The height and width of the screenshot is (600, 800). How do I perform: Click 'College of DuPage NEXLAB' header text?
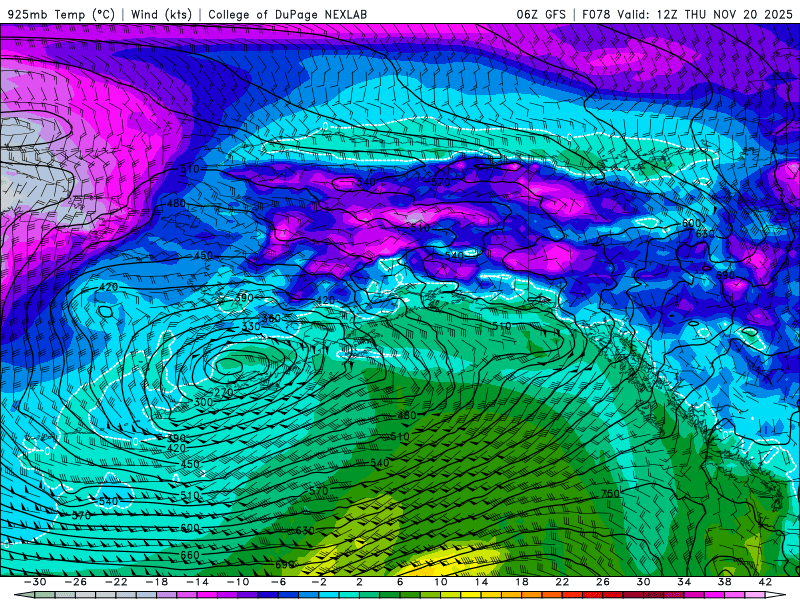287,14
